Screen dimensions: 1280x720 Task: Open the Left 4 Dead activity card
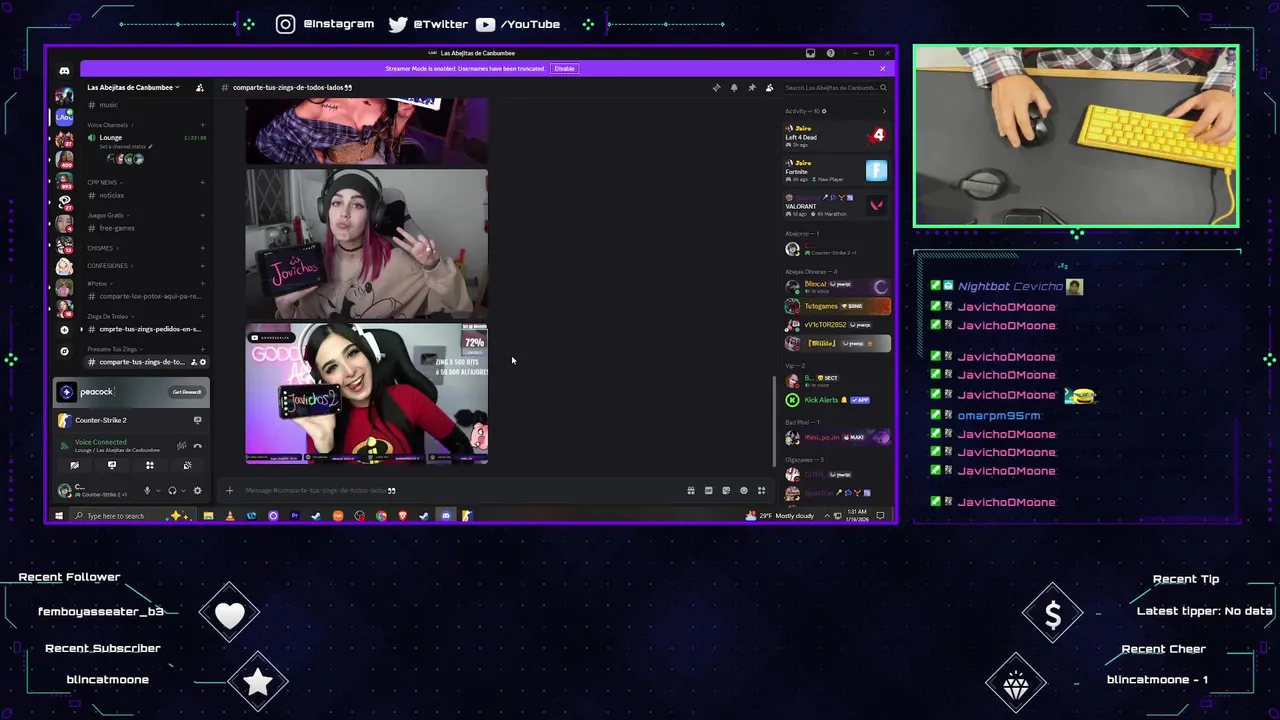click(x=837, y=136)
